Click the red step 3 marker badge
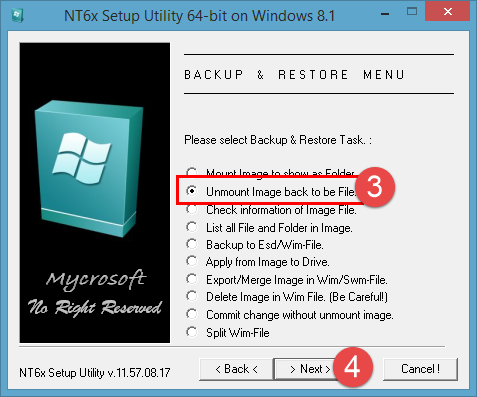This screenshot has height=397, width=477. coord(375,187)
